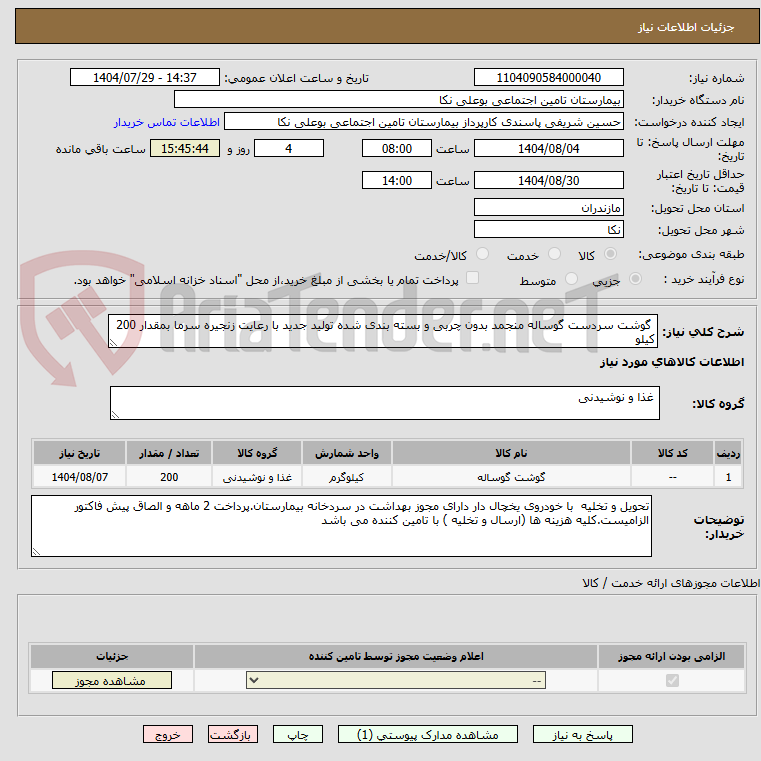Click the quantity cell 200

pyautogui.click(x=169, y=477)
